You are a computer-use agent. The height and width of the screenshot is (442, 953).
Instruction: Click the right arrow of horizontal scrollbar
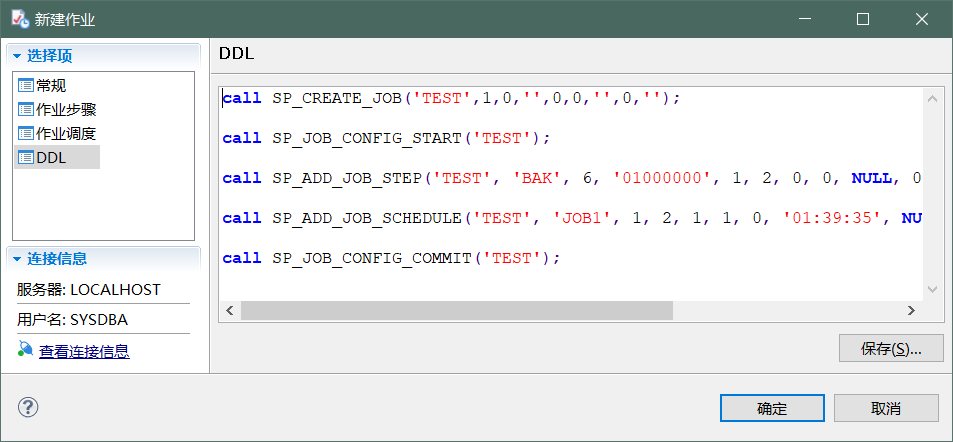[x=910, y=310]
